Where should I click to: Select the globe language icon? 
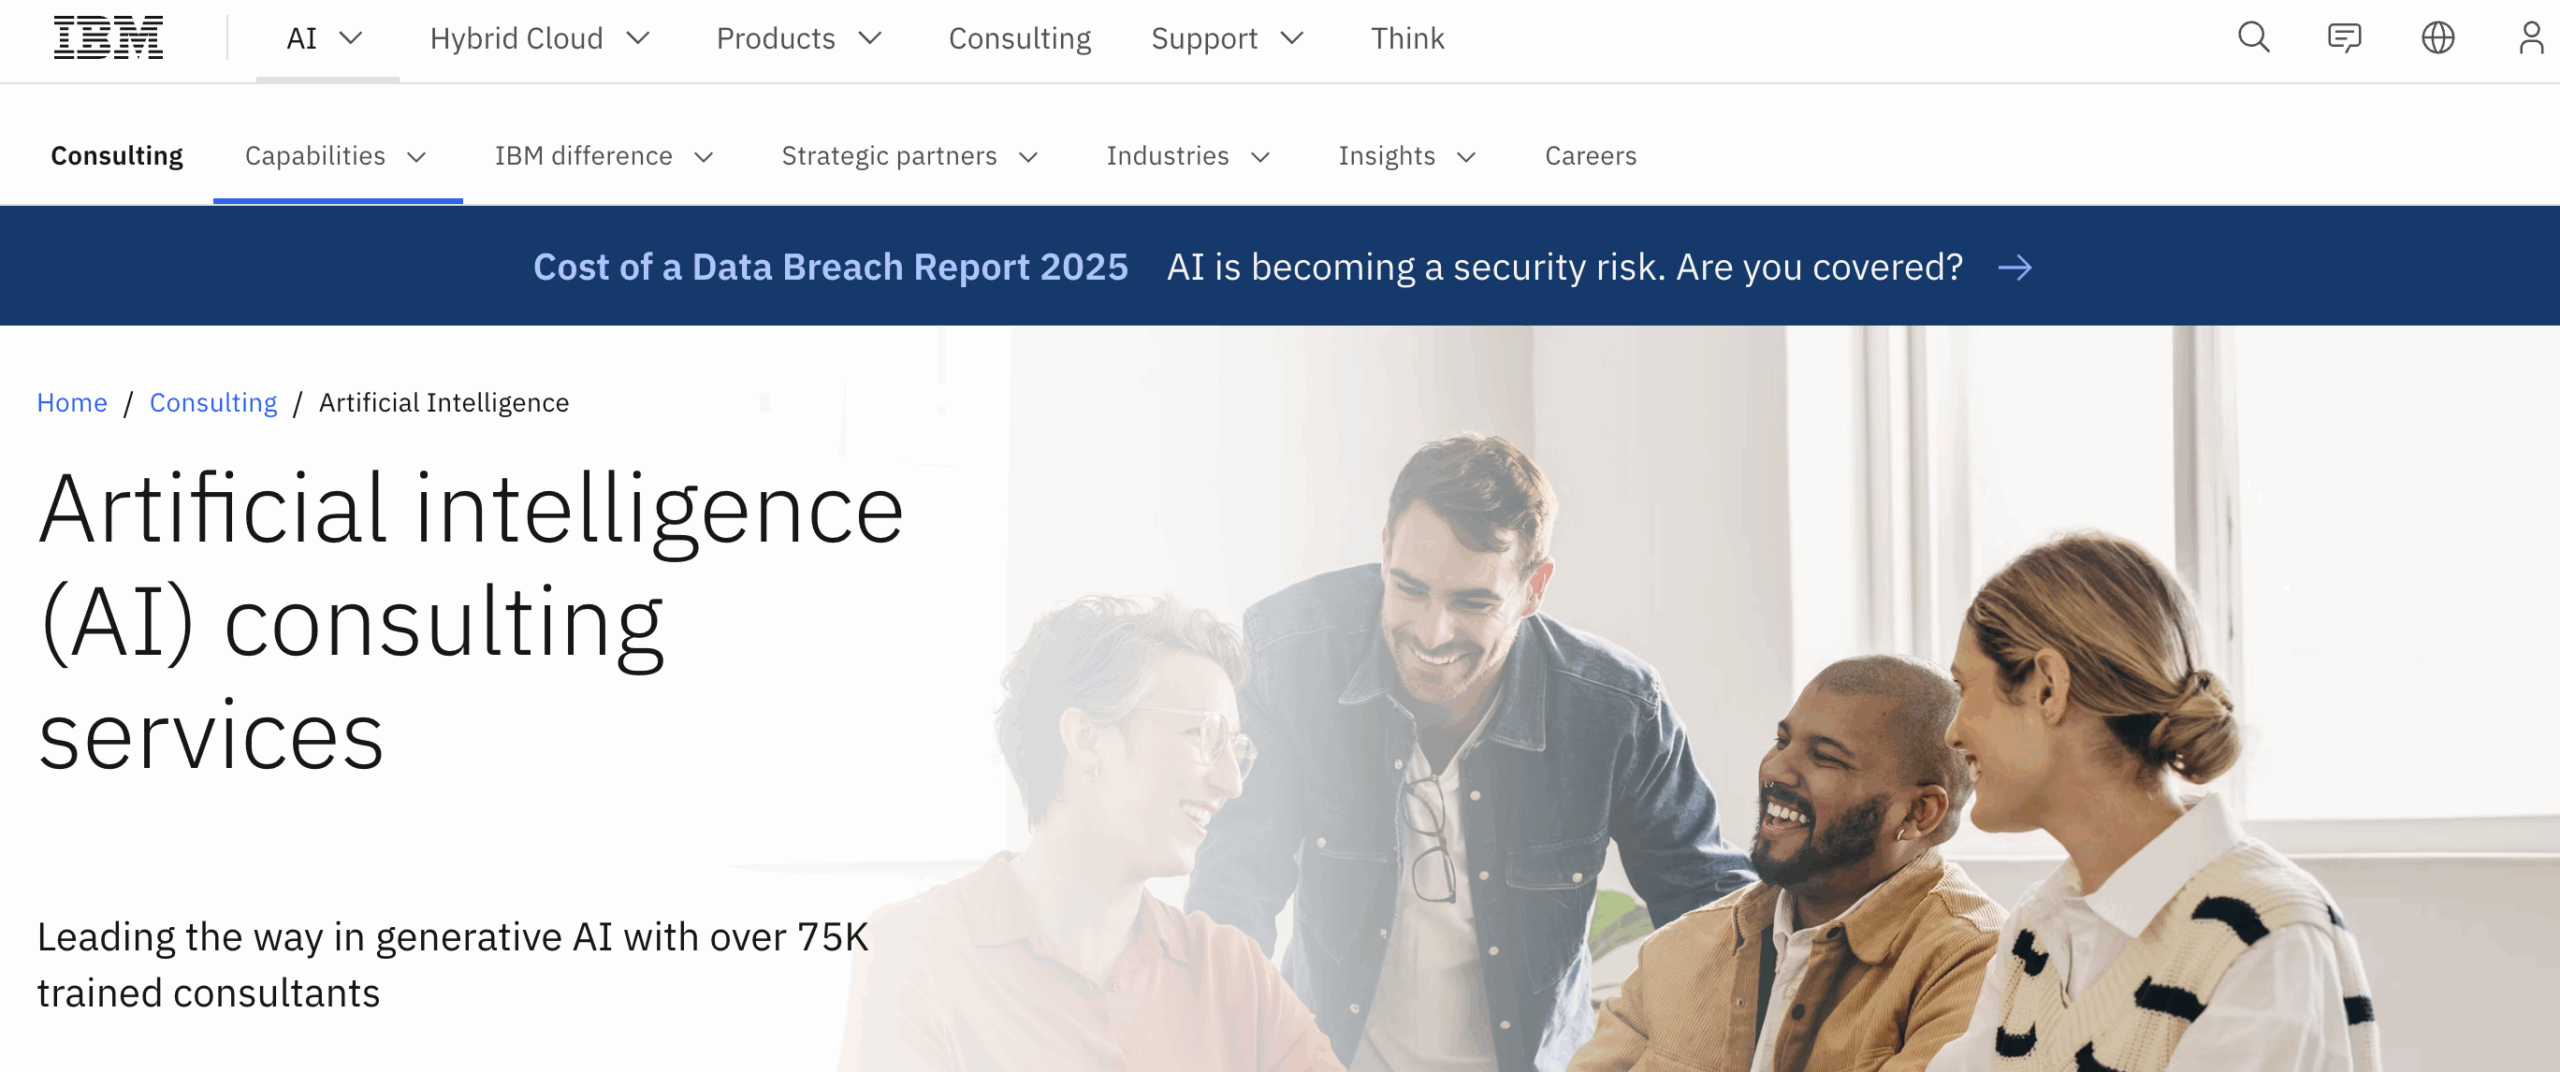(2437, 38)
